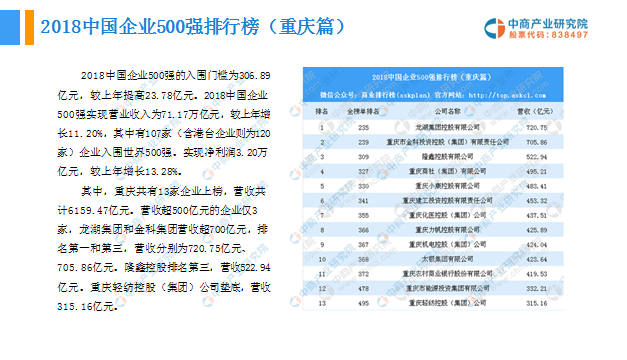Click the 中商产业研究院 circular logo icon
Screen dimensions: 627x360
click(x=495, y=28)
